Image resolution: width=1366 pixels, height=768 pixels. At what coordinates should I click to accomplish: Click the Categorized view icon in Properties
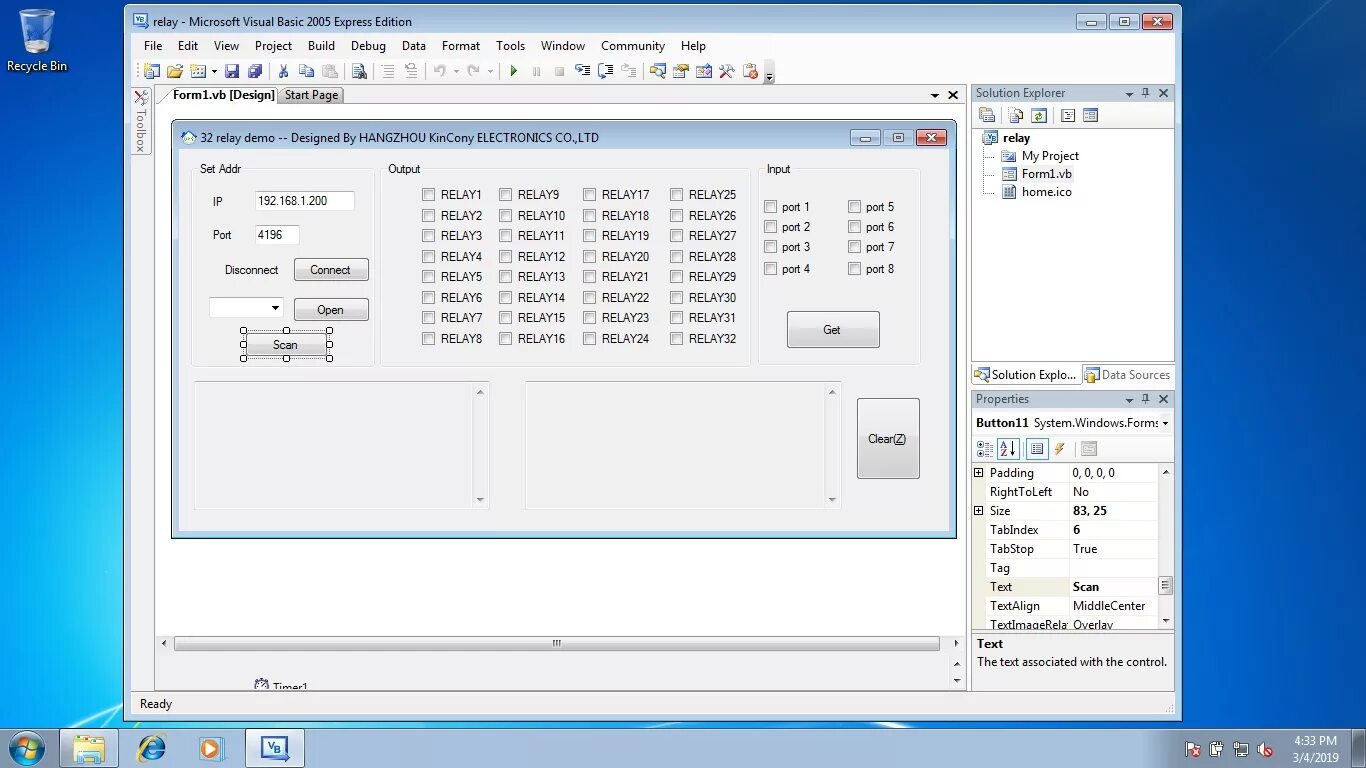[985, 449]
